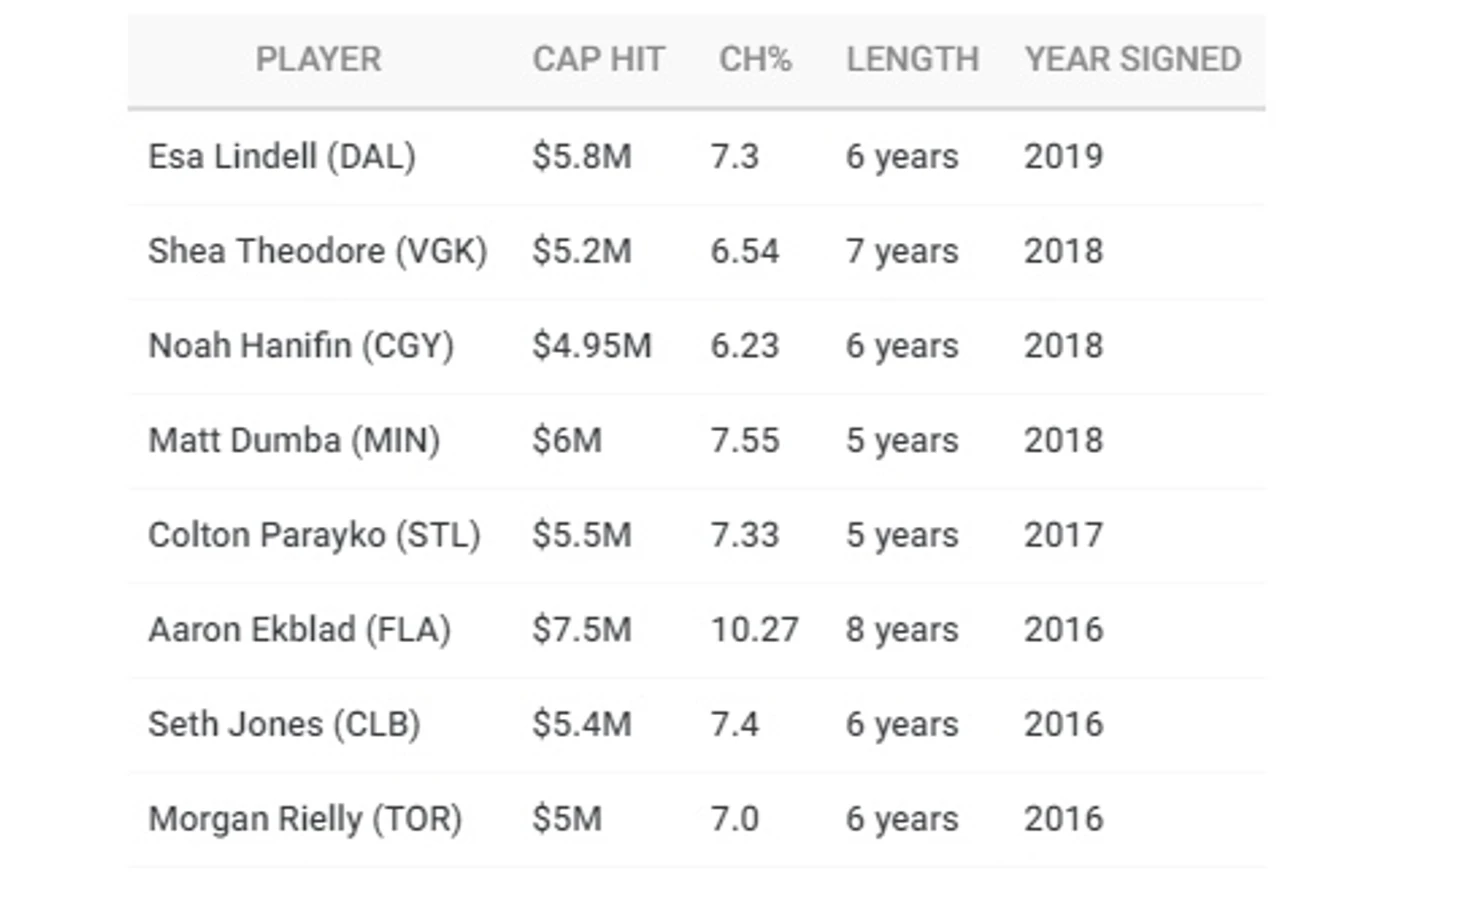Select the Morgan Rielly (TOR) player name
This screenshot has width=1460, height=903.
(x=305, y=819)
